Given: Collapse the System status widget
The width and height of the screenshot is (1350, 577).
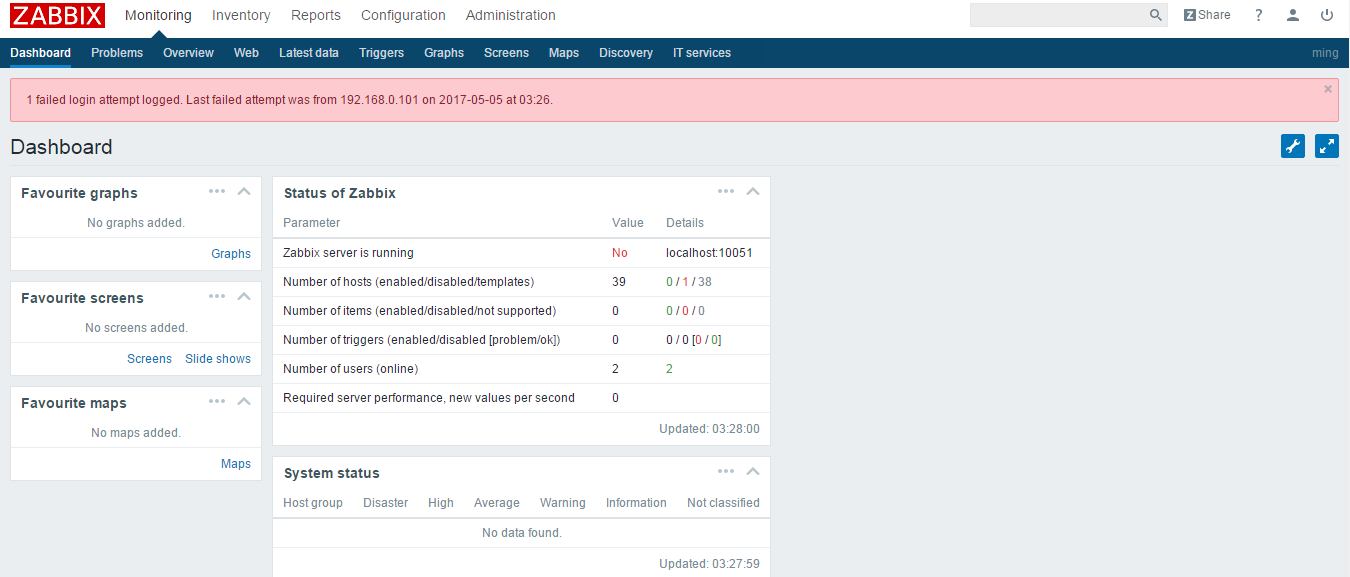Looking at the screenshot, I should click(753, 471).
